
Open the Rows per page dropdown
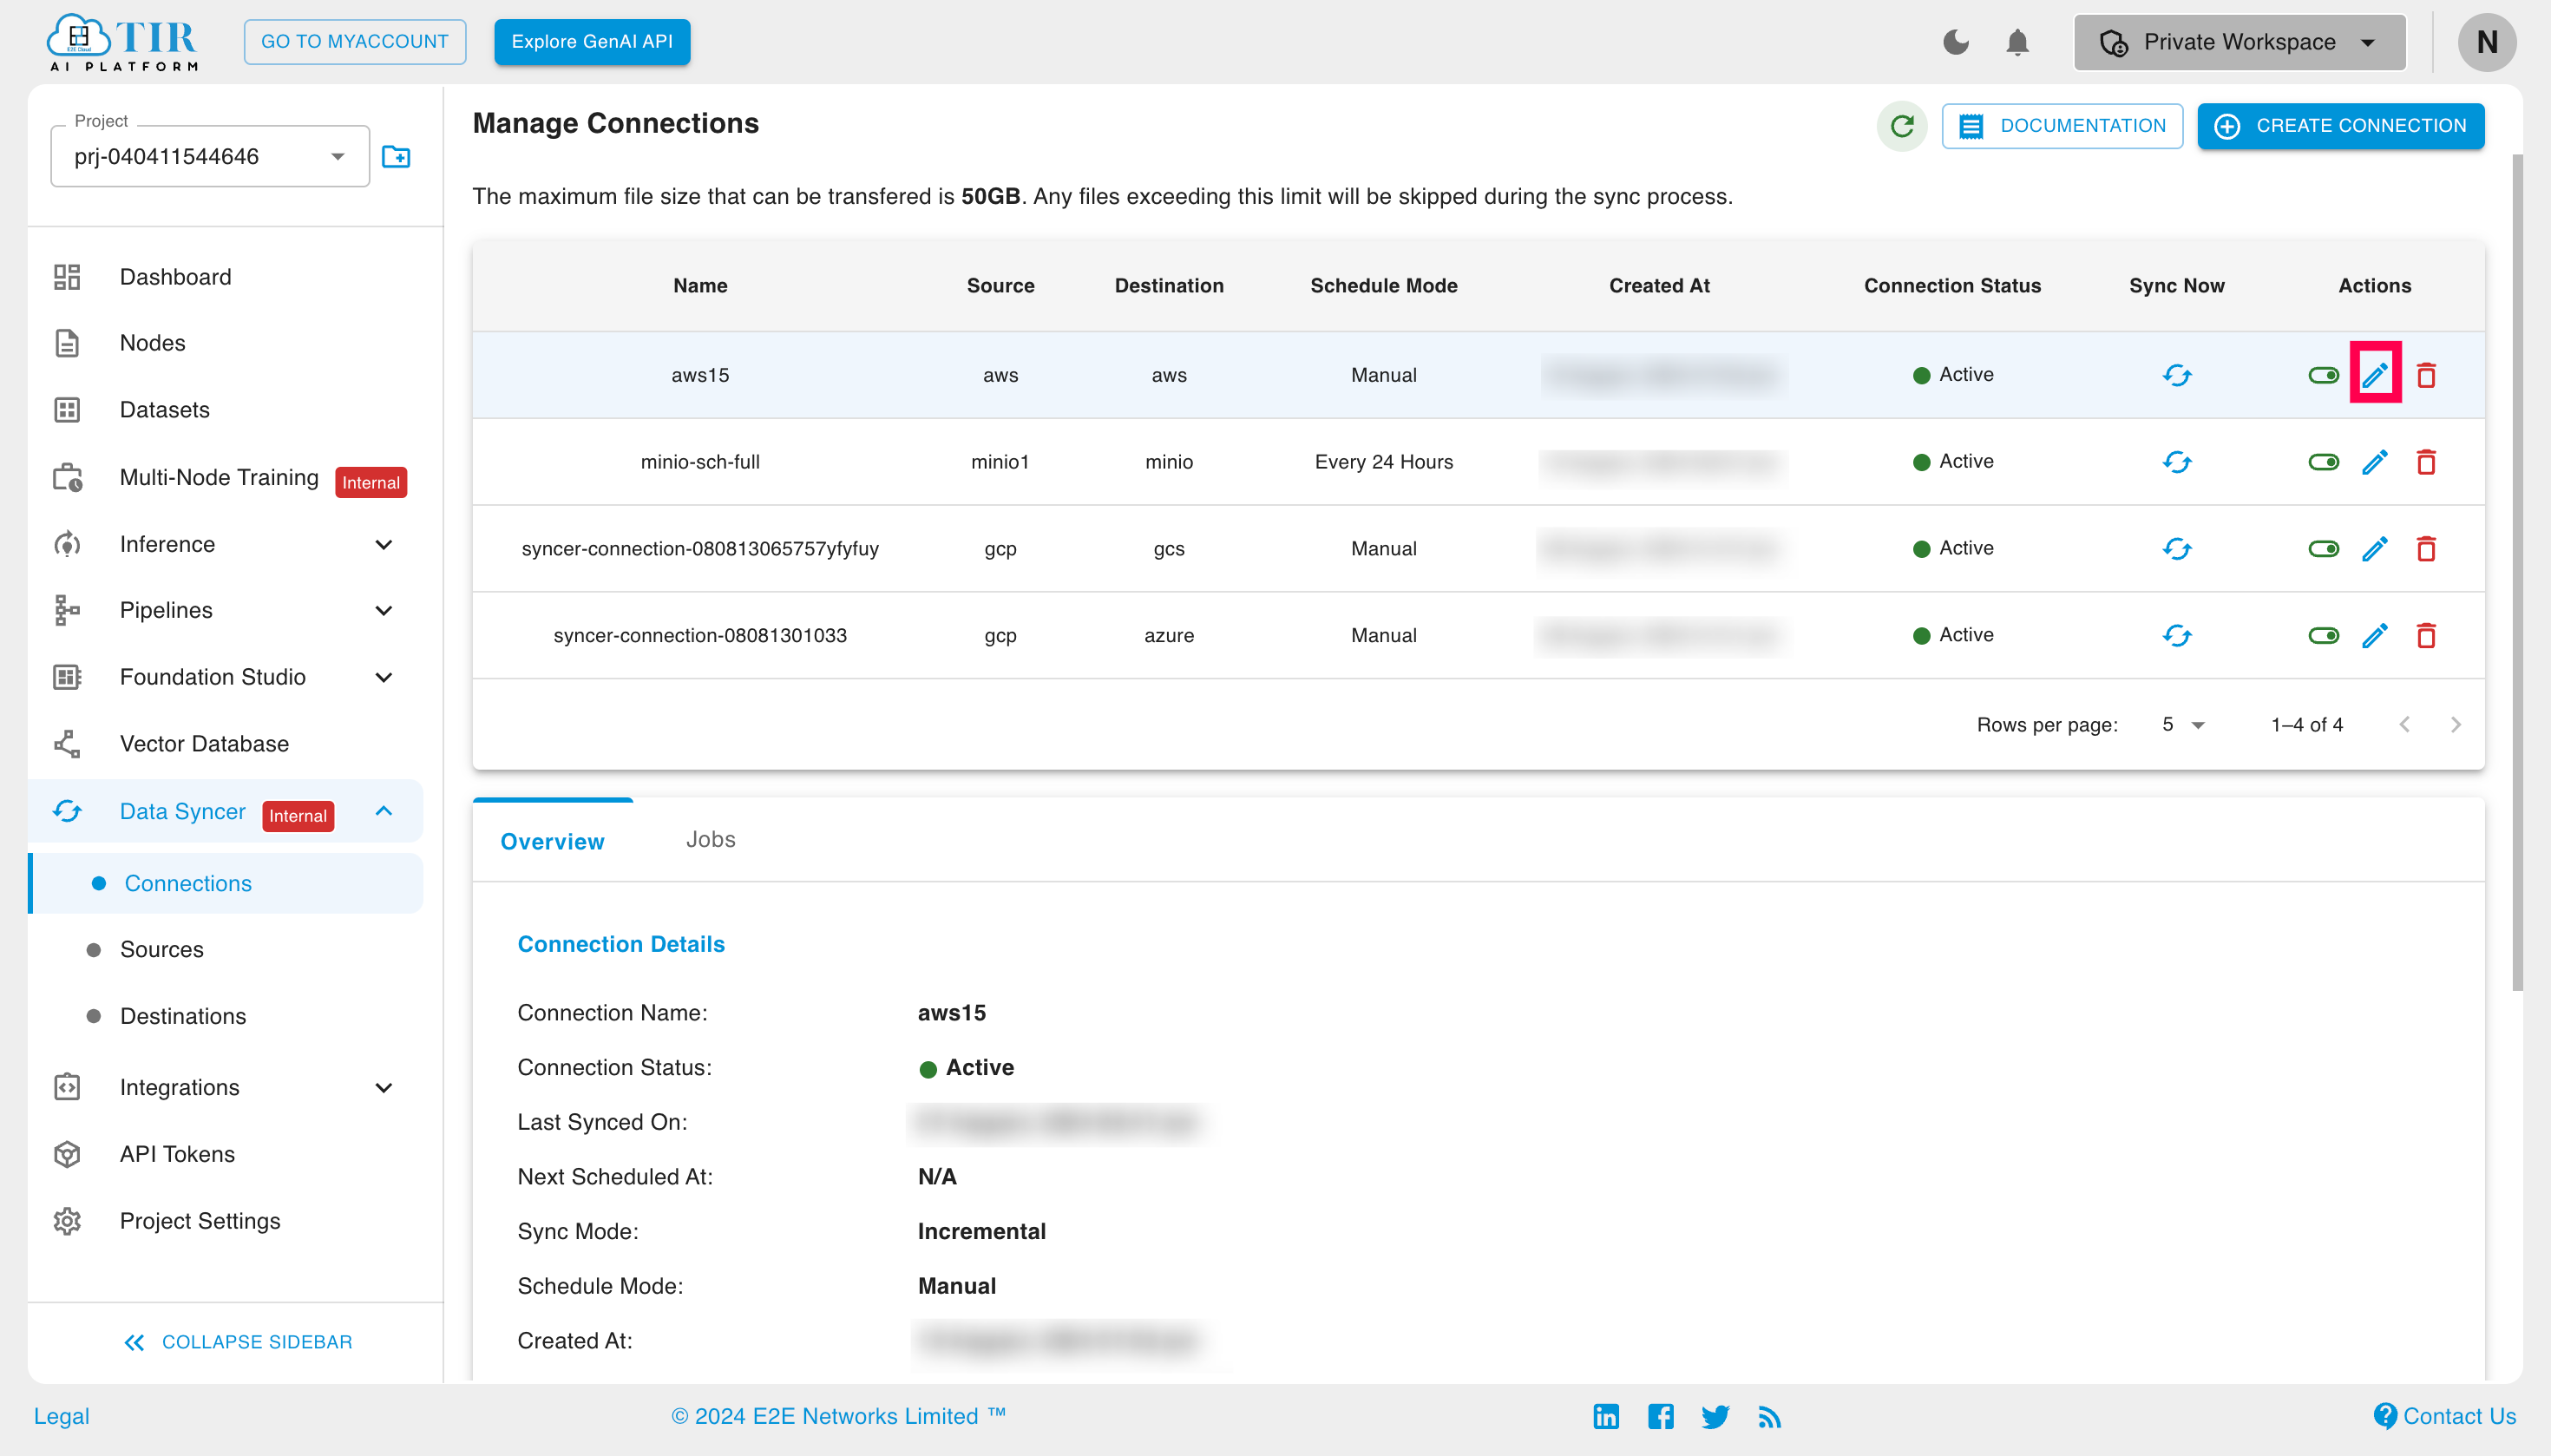pos(2182,724)
